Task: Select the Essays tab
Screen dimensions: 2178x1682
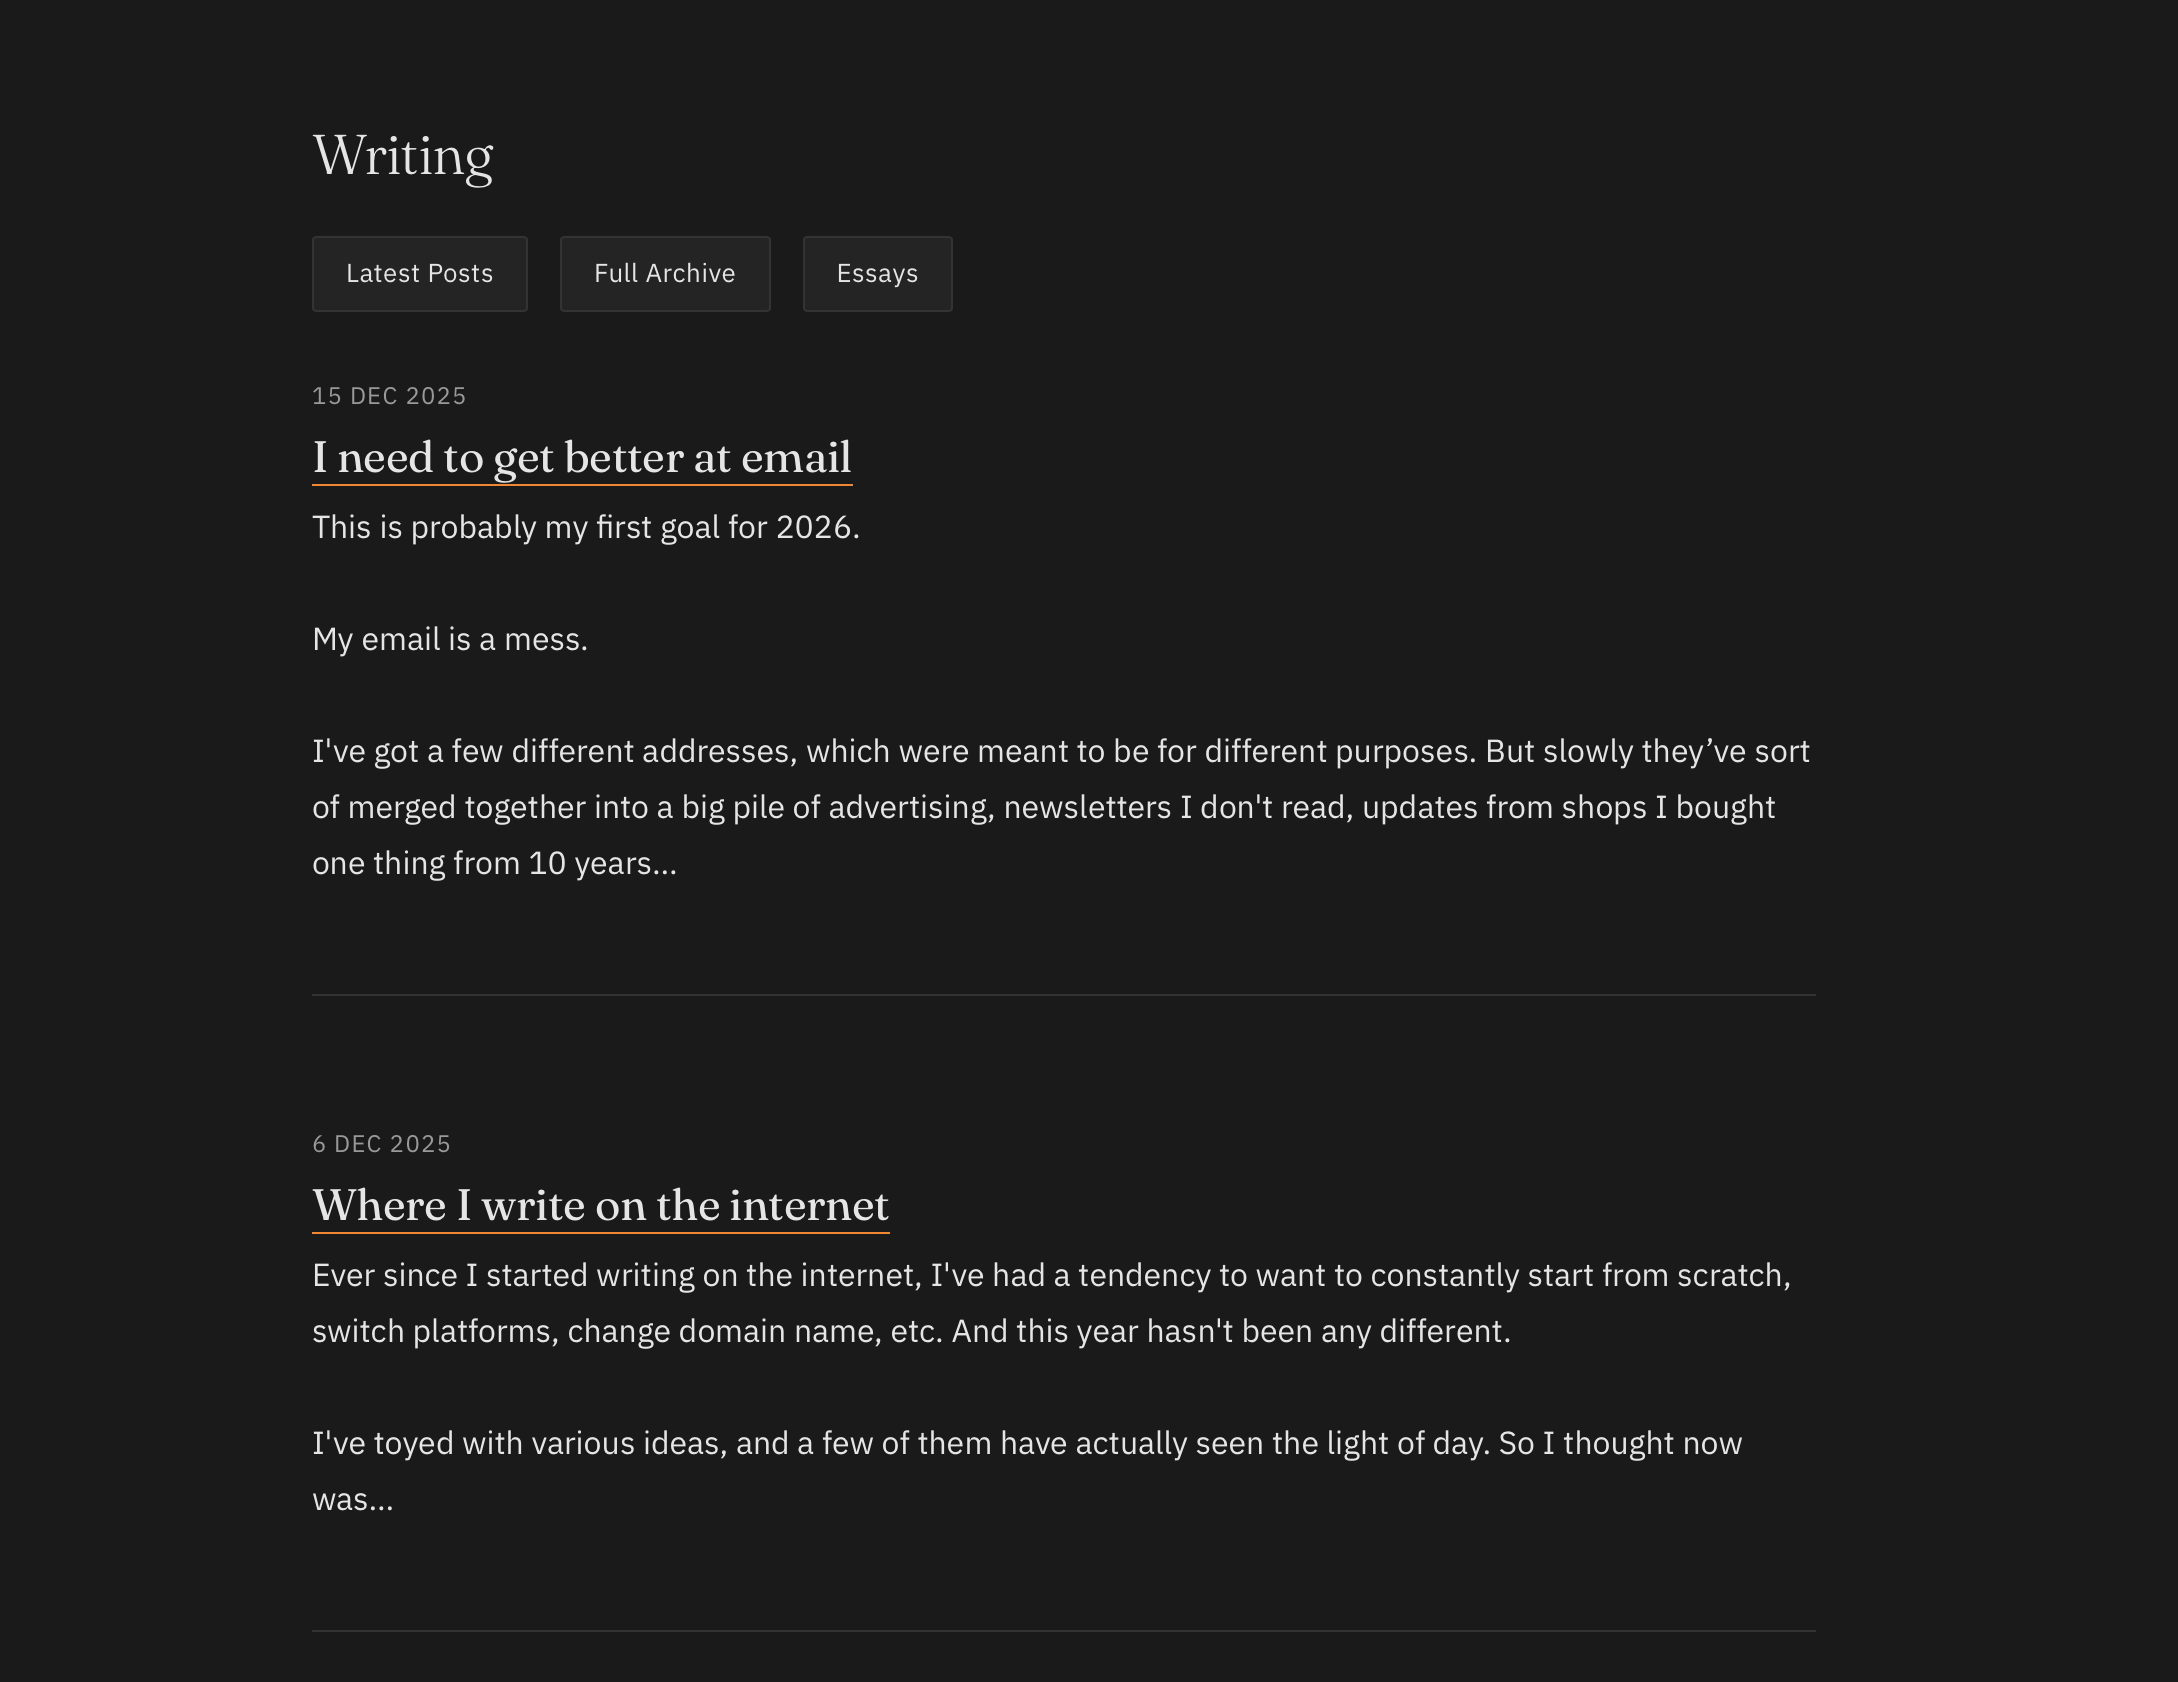Action: pyautogui.click(x=877, y=274)
